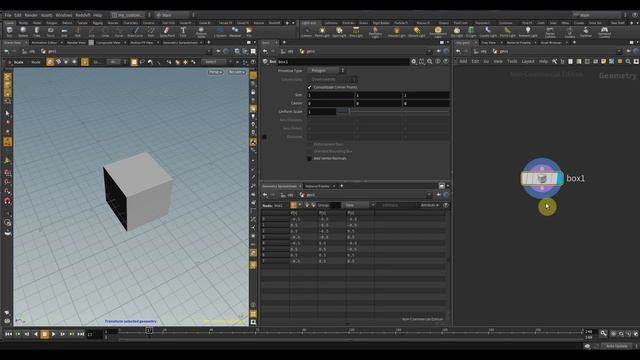Toggle Add Vertex Normals checkbox
Viewport: 640px width, 360px height.
309,158
